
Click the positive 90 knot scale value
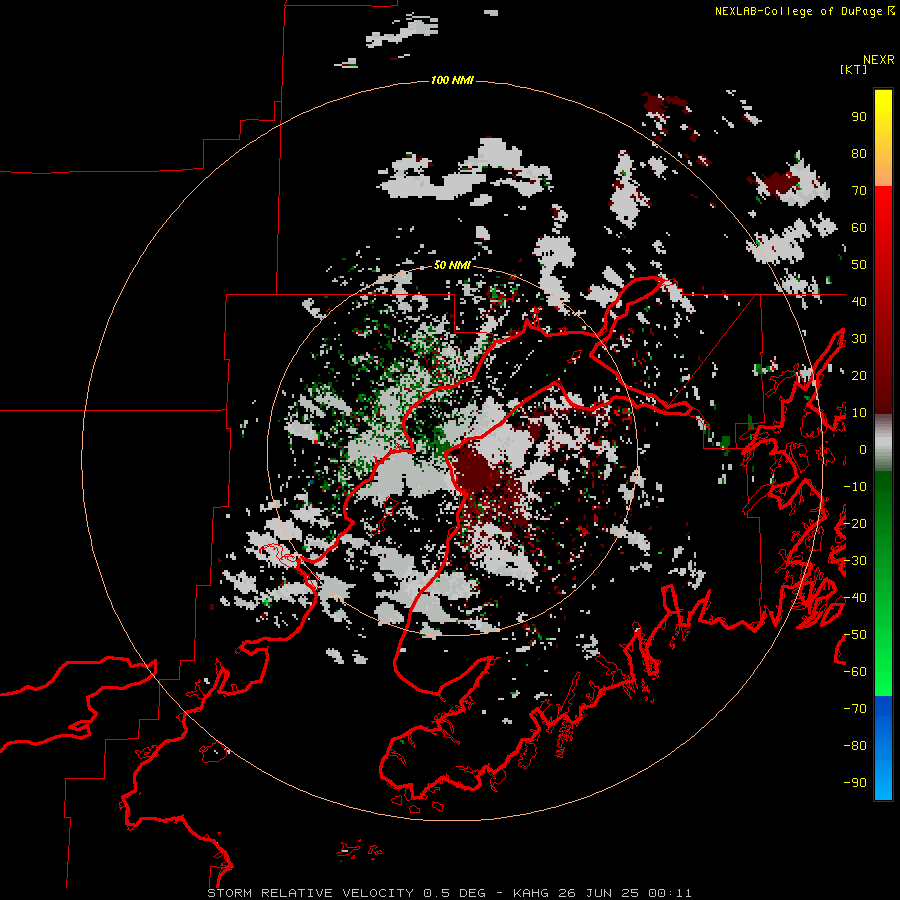[859, 117]
